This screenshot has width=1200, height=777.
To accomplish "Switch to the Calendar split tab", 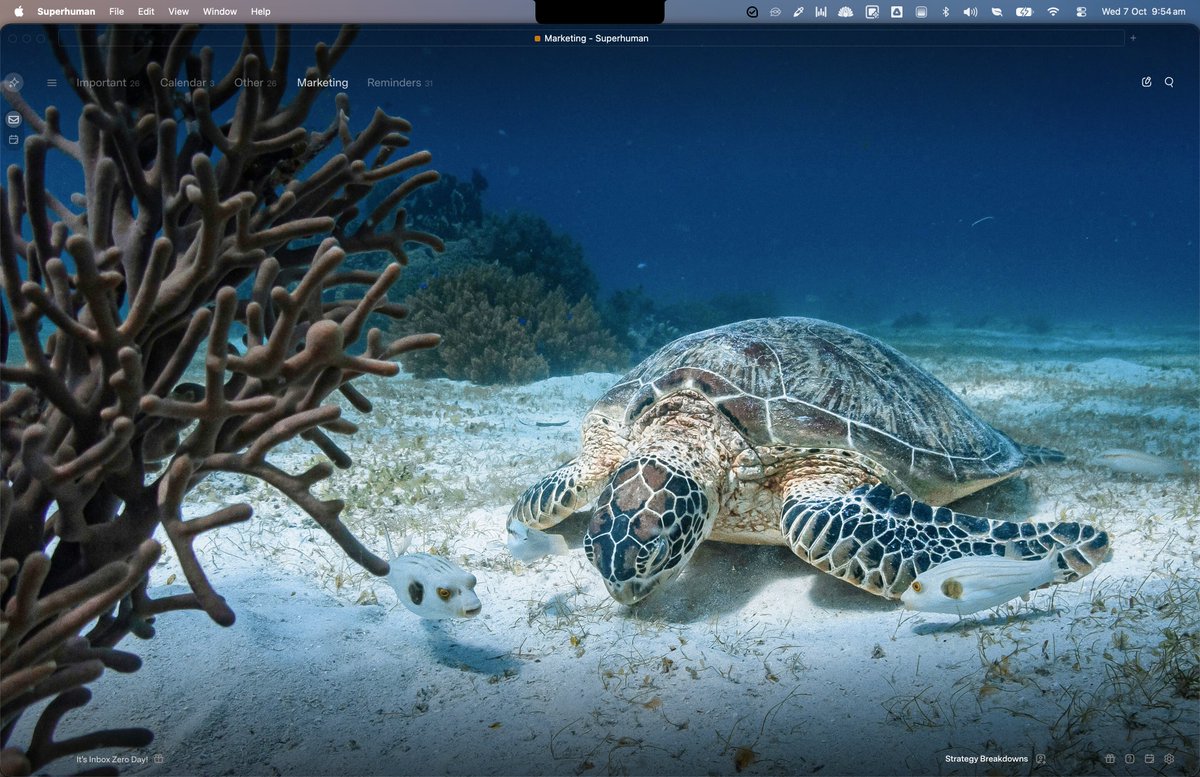I will click(x=187, y=83).
